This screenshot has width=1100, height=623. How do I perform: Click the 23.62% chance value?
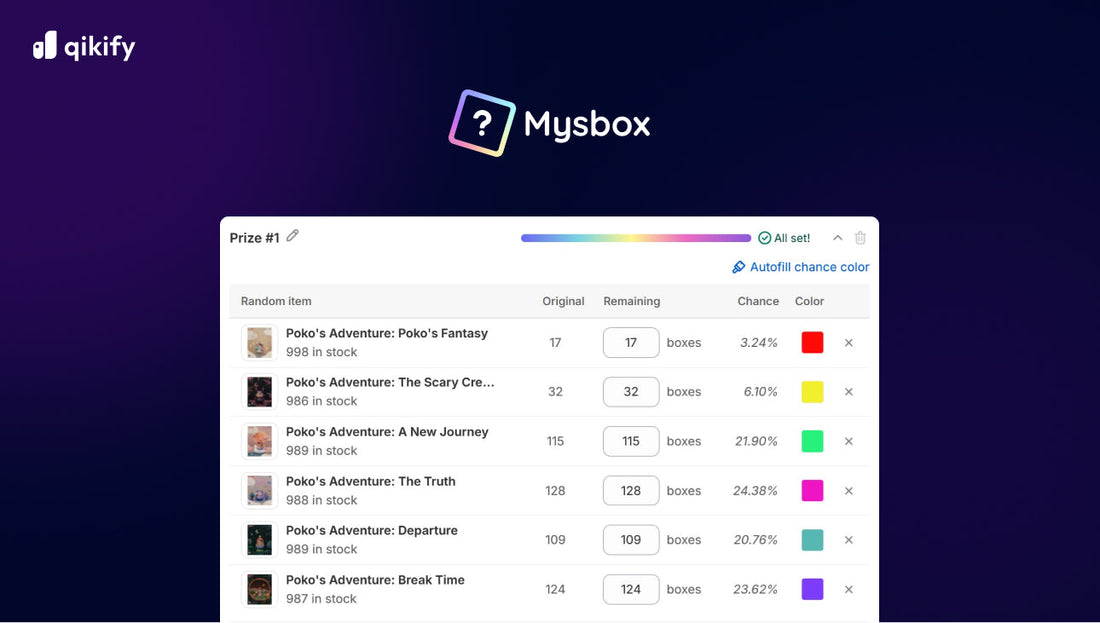(x=755, y=589)
